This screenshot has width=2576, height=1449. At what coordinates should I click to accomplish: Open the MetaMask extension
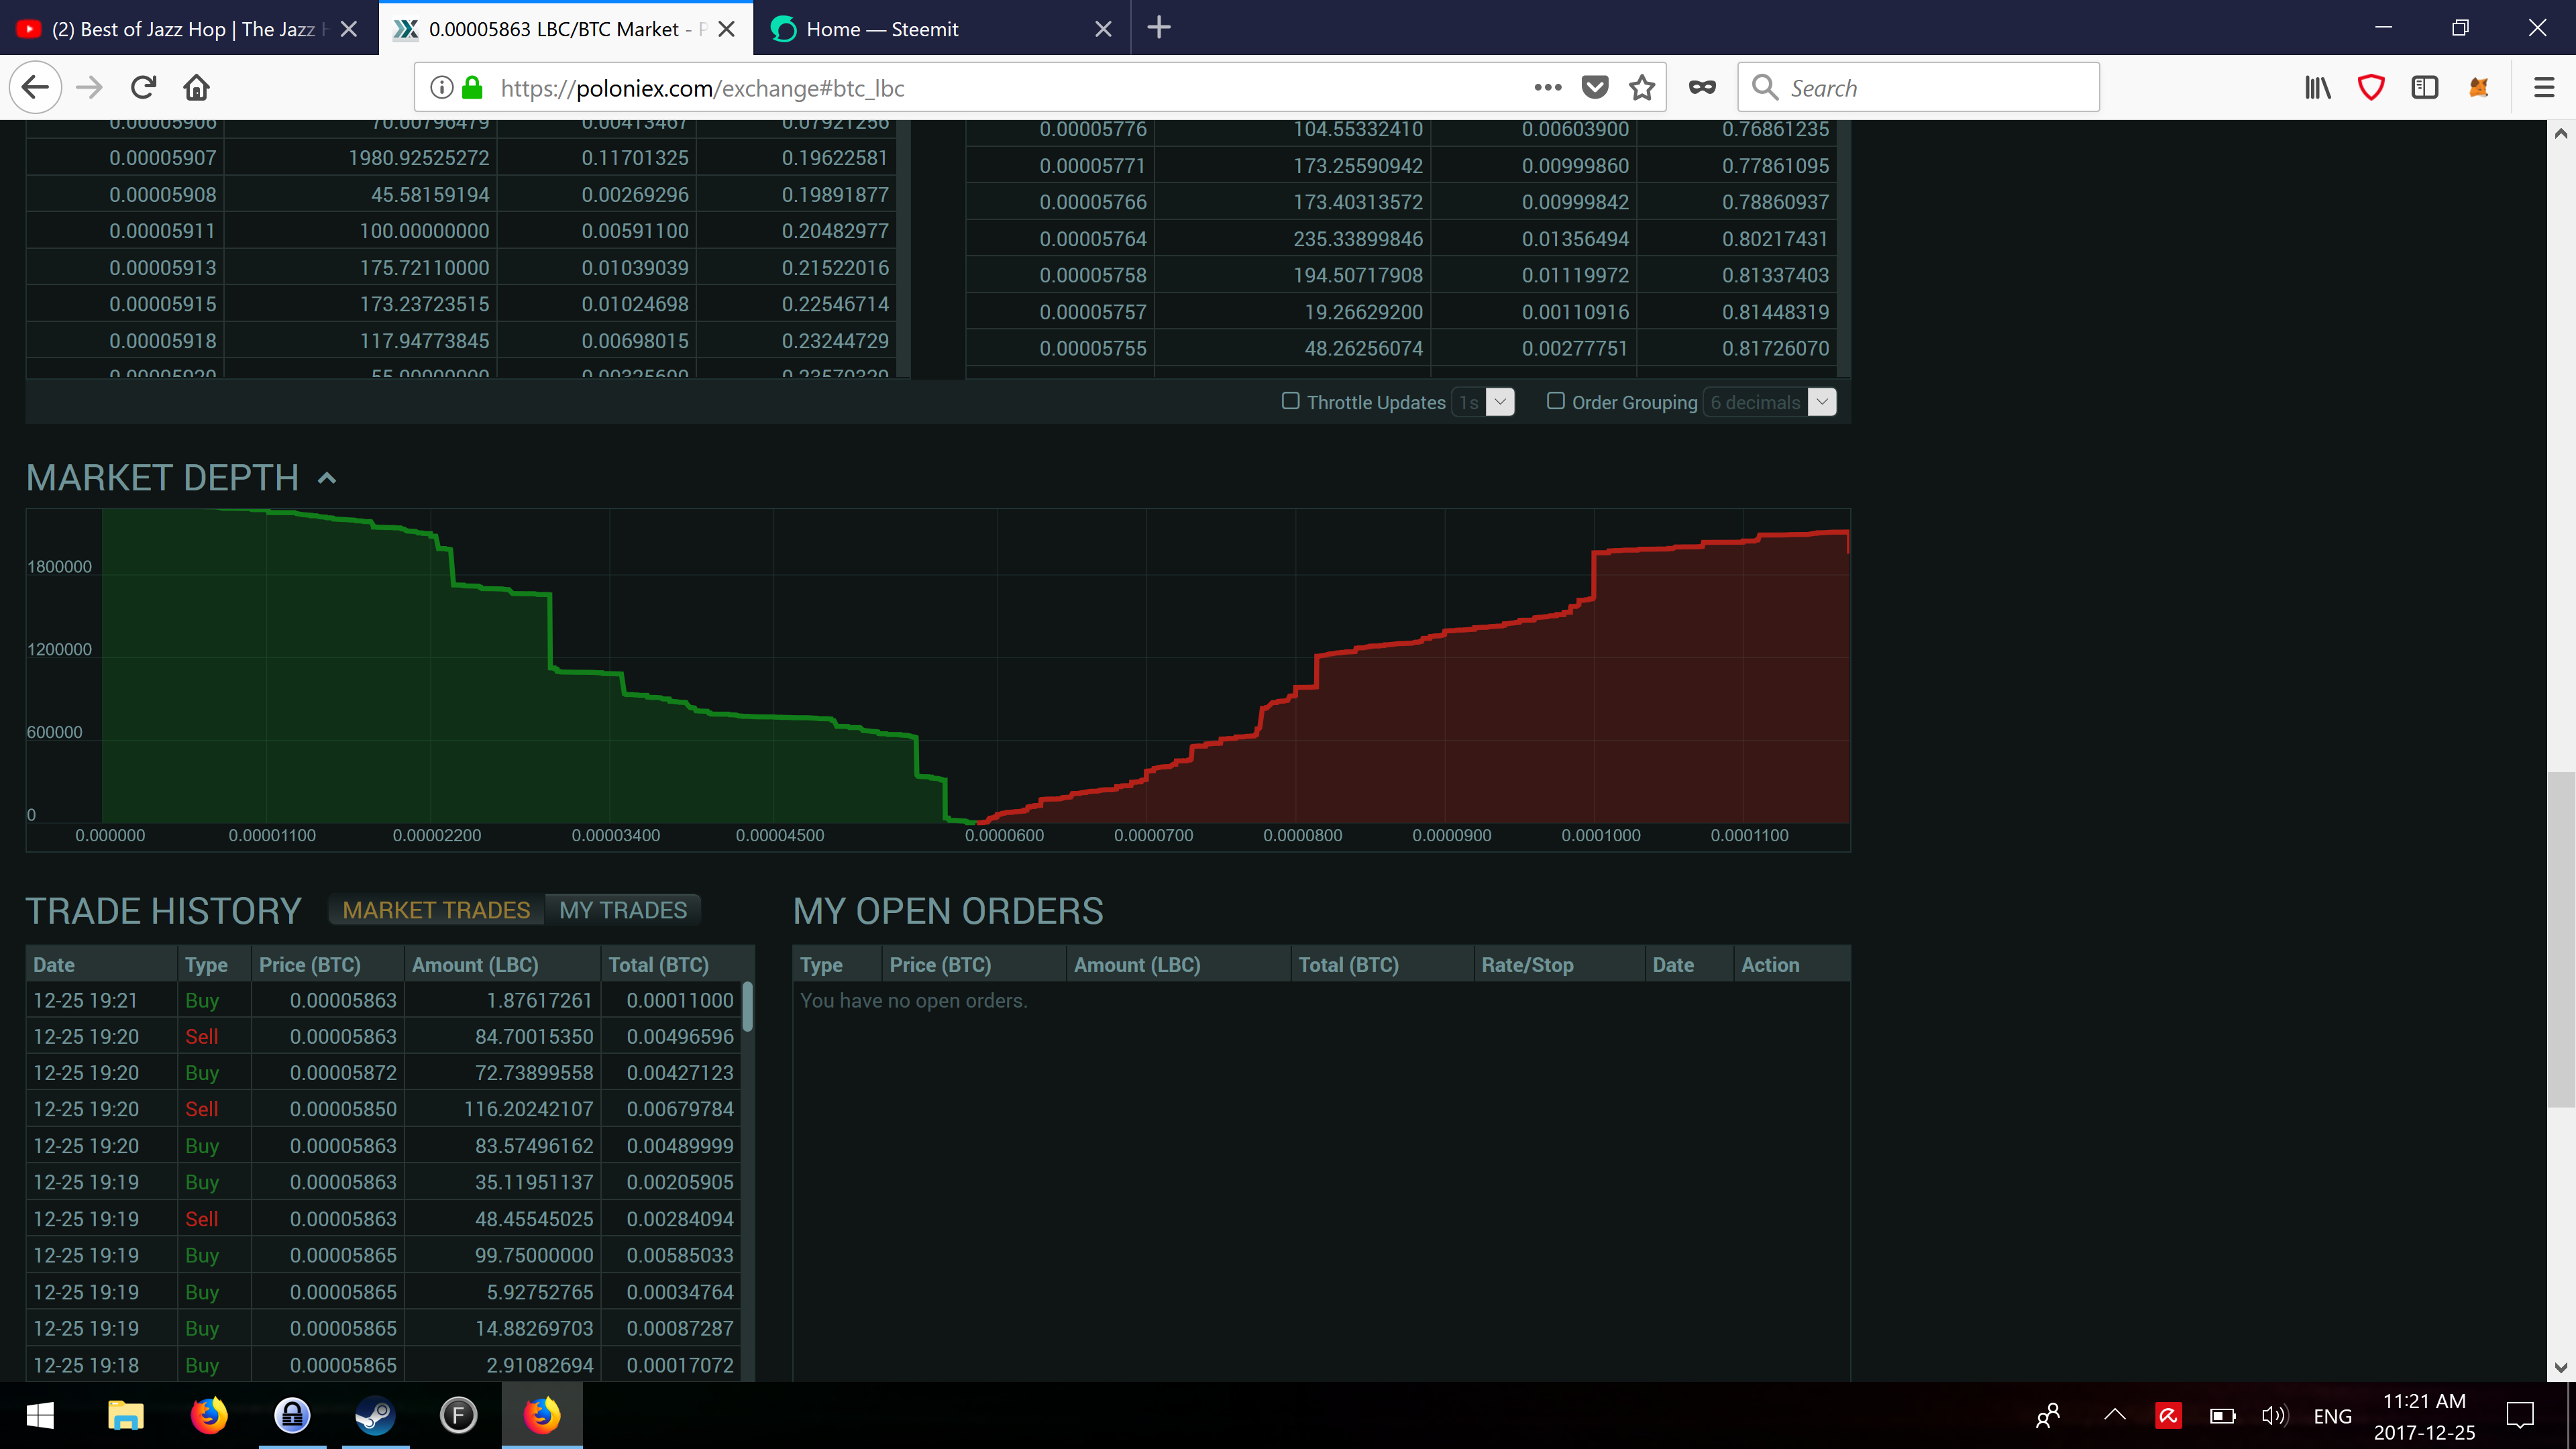point(2478,87)
